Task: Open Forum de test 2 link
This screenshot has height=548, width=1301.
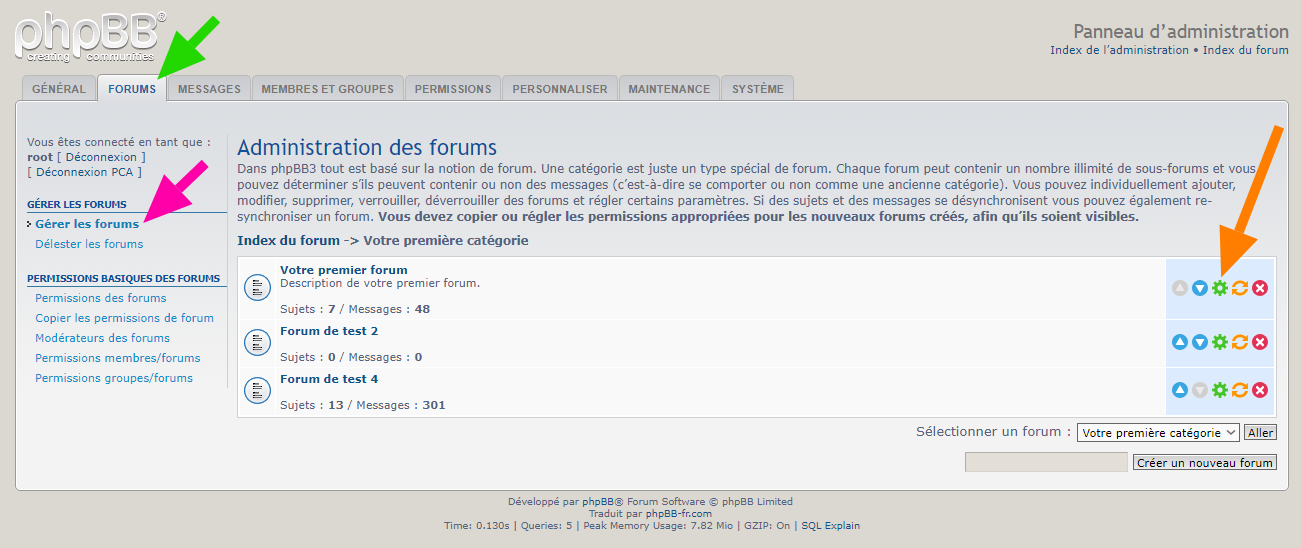Action: click(329, 331)
